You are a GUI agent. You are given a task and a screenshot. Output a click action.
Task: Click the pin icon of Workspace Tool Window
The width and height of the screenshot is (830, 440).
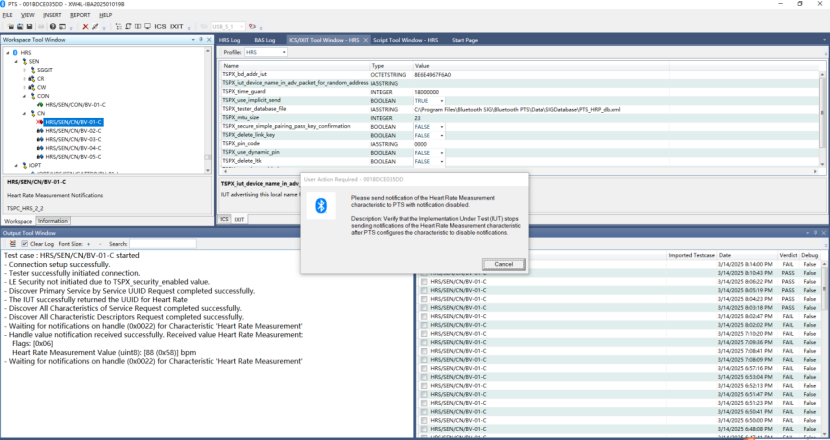click(x=201, y=40)
